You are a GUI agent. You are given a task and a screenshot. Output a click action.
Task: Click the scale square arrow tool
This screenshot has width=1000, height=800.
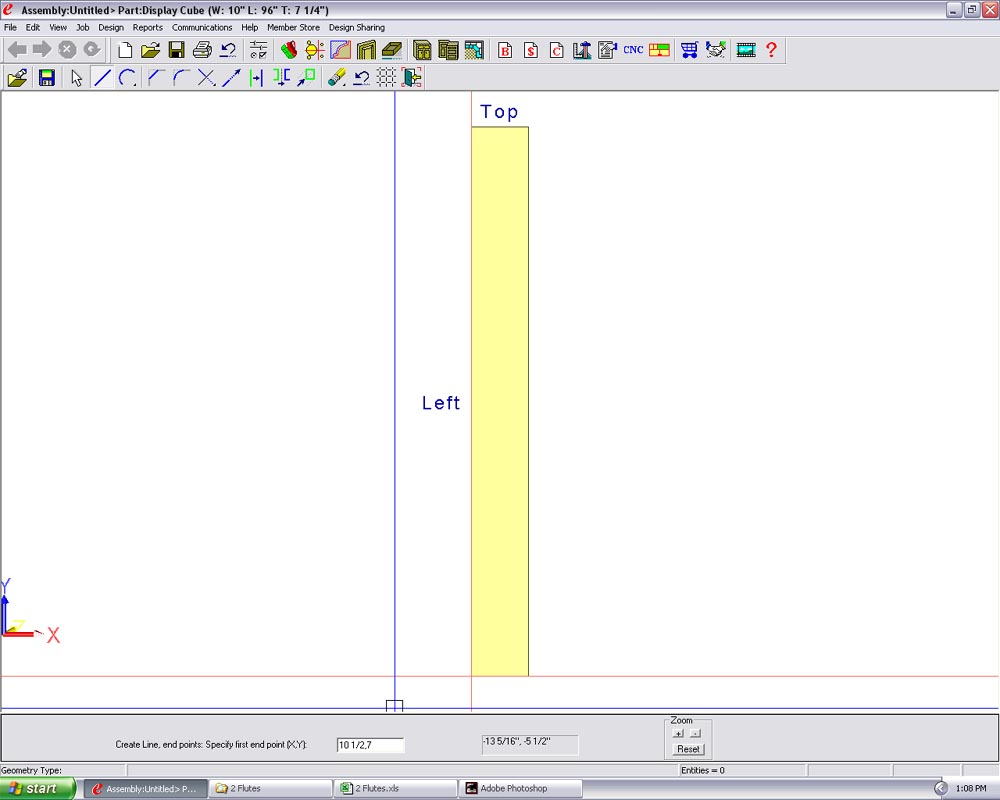[x=307, y=78]
